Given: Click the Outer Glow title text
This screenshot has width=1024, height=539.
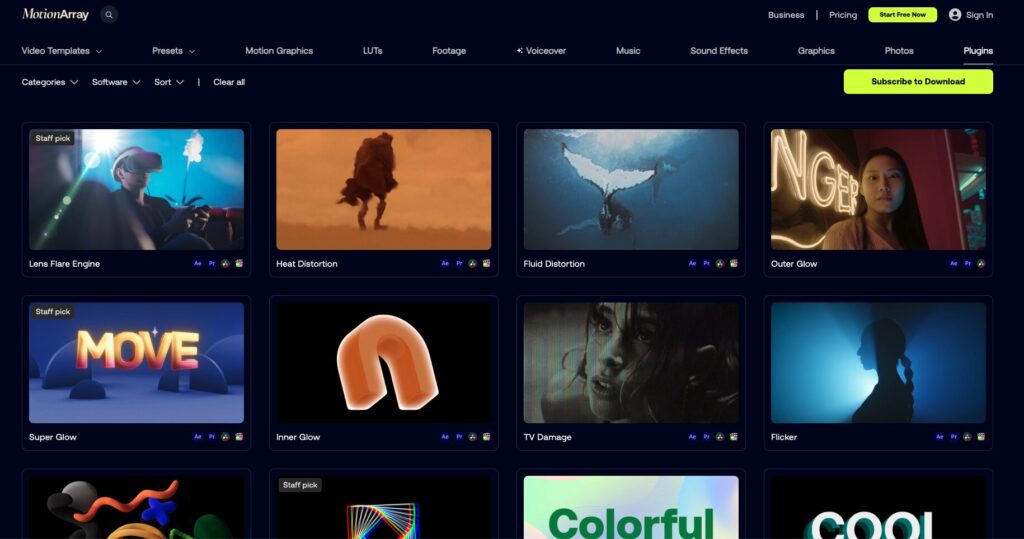Looking at the screenshot, I should pyautogui.click(x=794, y=264).
